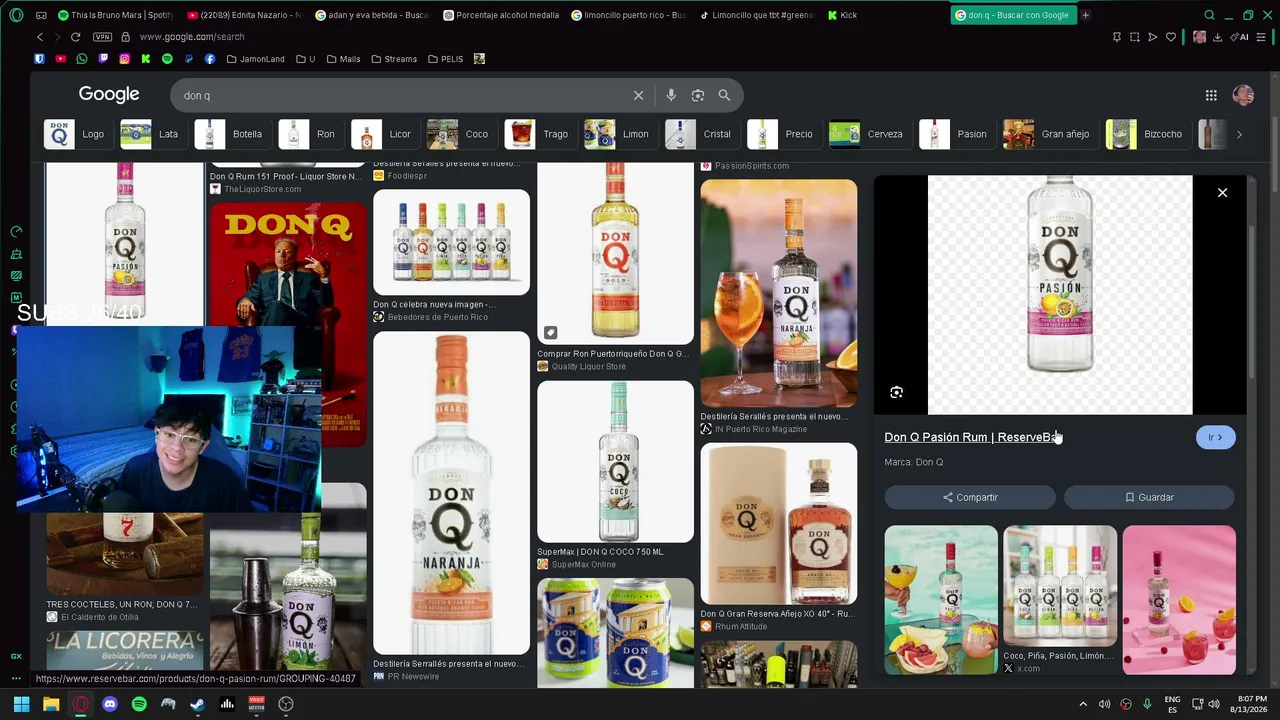Filter images by Logo chip
This screenshot has height=720, width=1280.
(x=77, y=134)
